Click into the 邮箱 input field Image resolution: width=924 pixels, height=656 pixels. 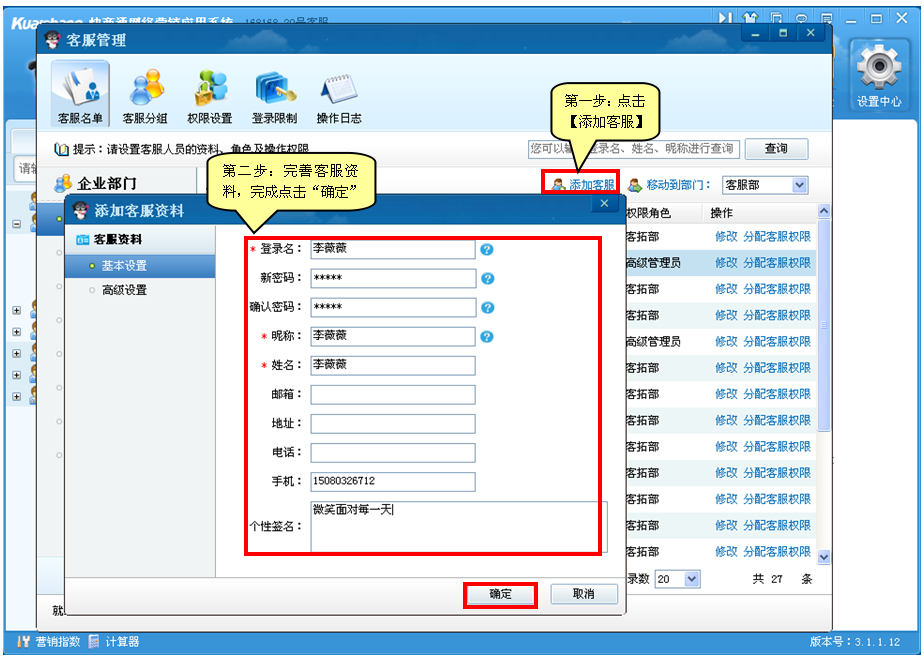coord(393,395)
